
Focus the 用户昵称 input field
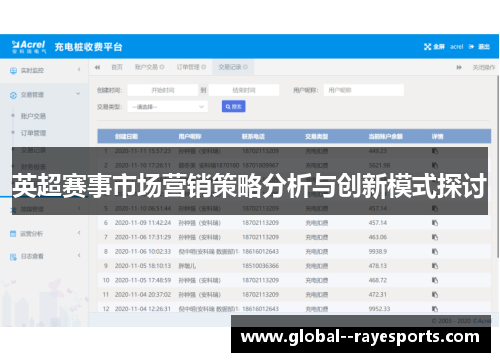364,90
